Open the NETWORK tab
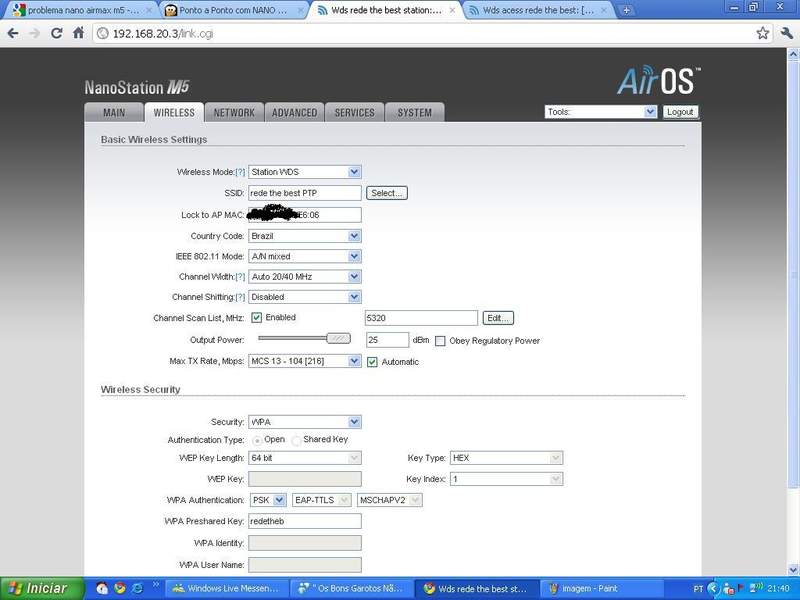The height and width of the screenshot is (600, 800). click(234, 113)
